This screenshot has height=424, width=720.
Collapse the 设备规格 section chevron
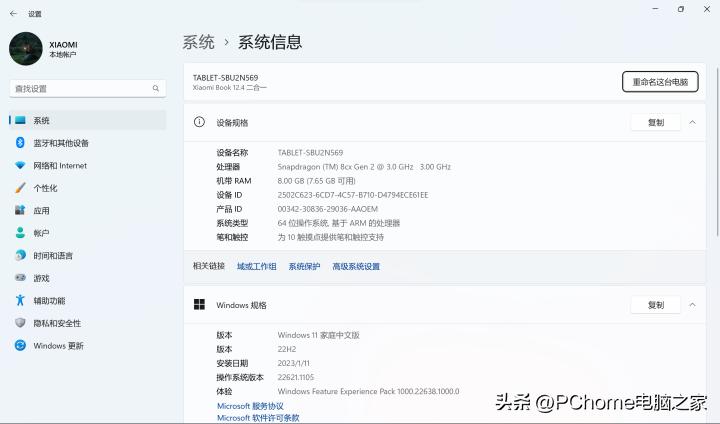[x=692, y=123]
